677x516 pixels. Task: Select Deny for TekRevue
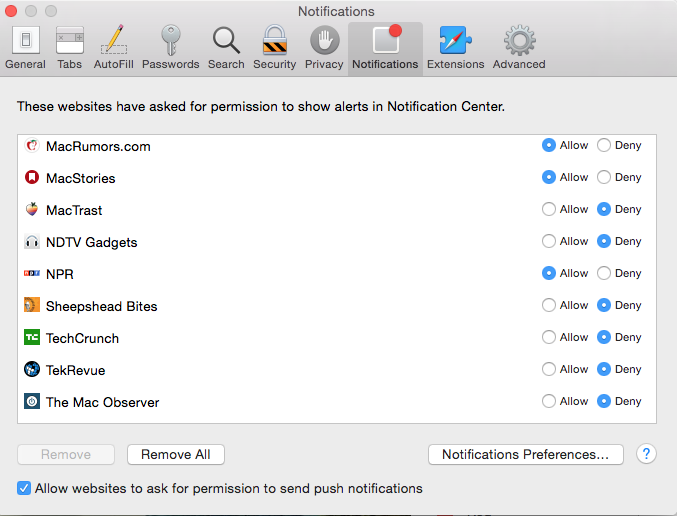click(x=604, y=369)
